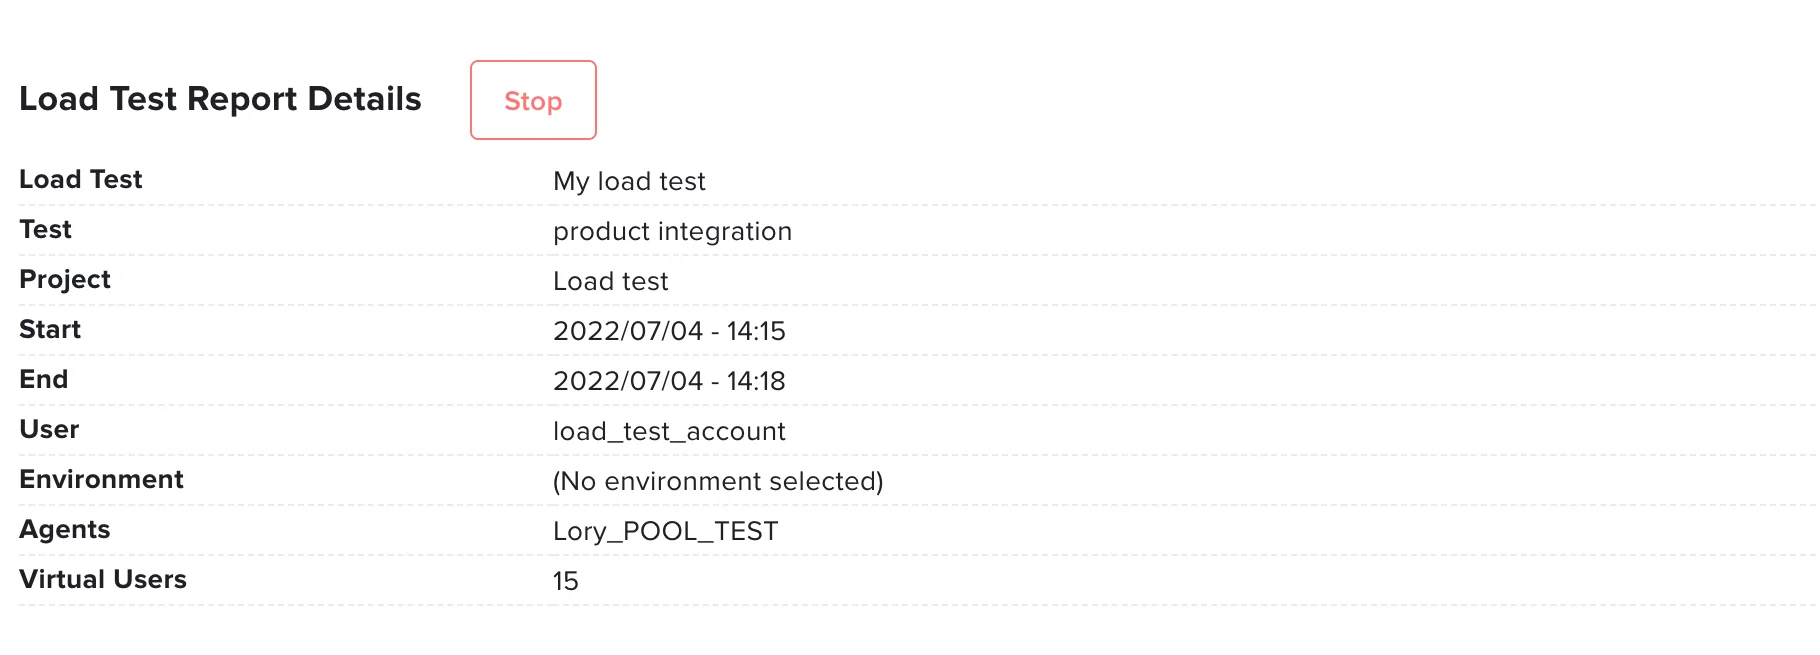Image resolution: width=1820 pixels, height=655 pixels.
Task: Open the test 'product integration'
Action: (x=672, y=231)
